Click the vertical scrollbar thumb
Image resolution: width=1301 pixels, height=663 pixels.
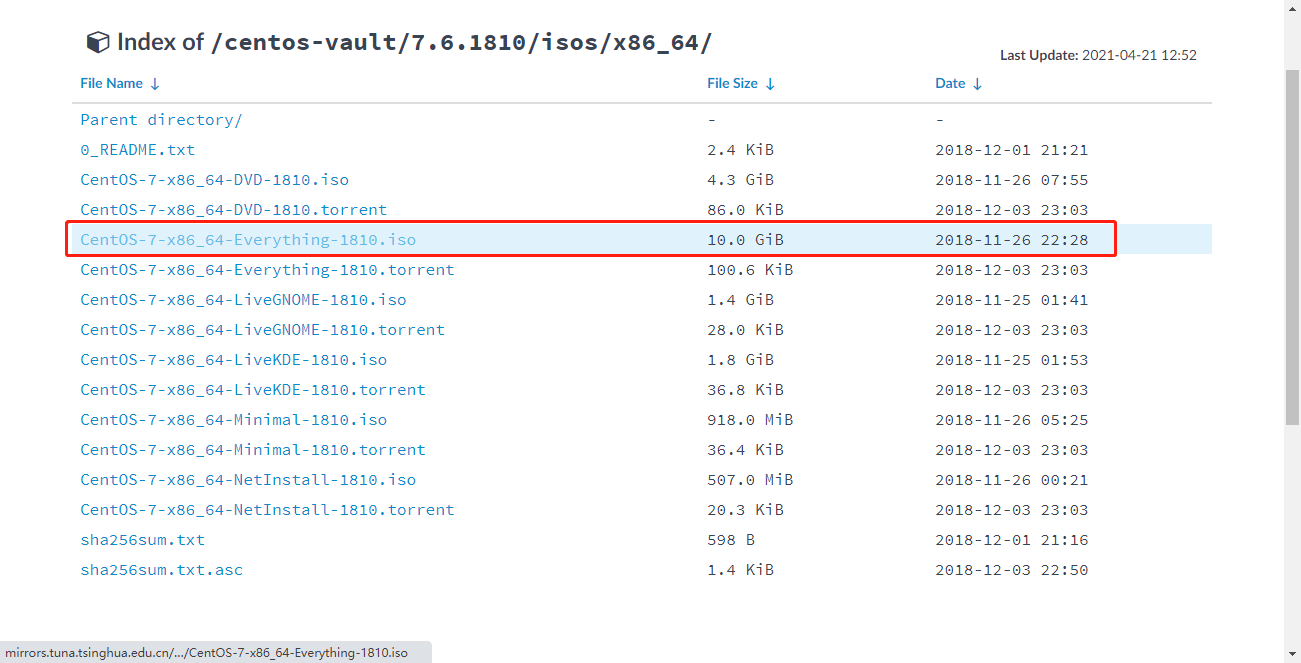coord(1292,245)
